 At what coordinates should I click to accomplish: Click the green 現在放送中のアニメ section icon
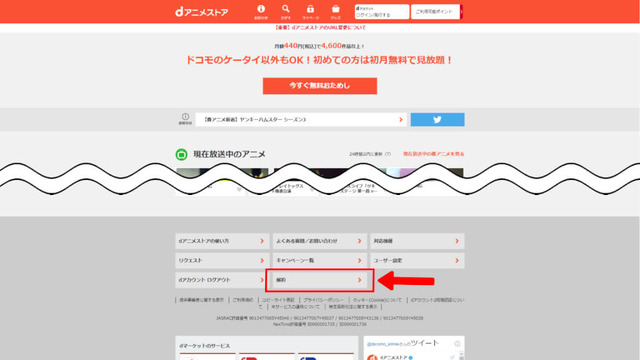(x=182, y=154)
